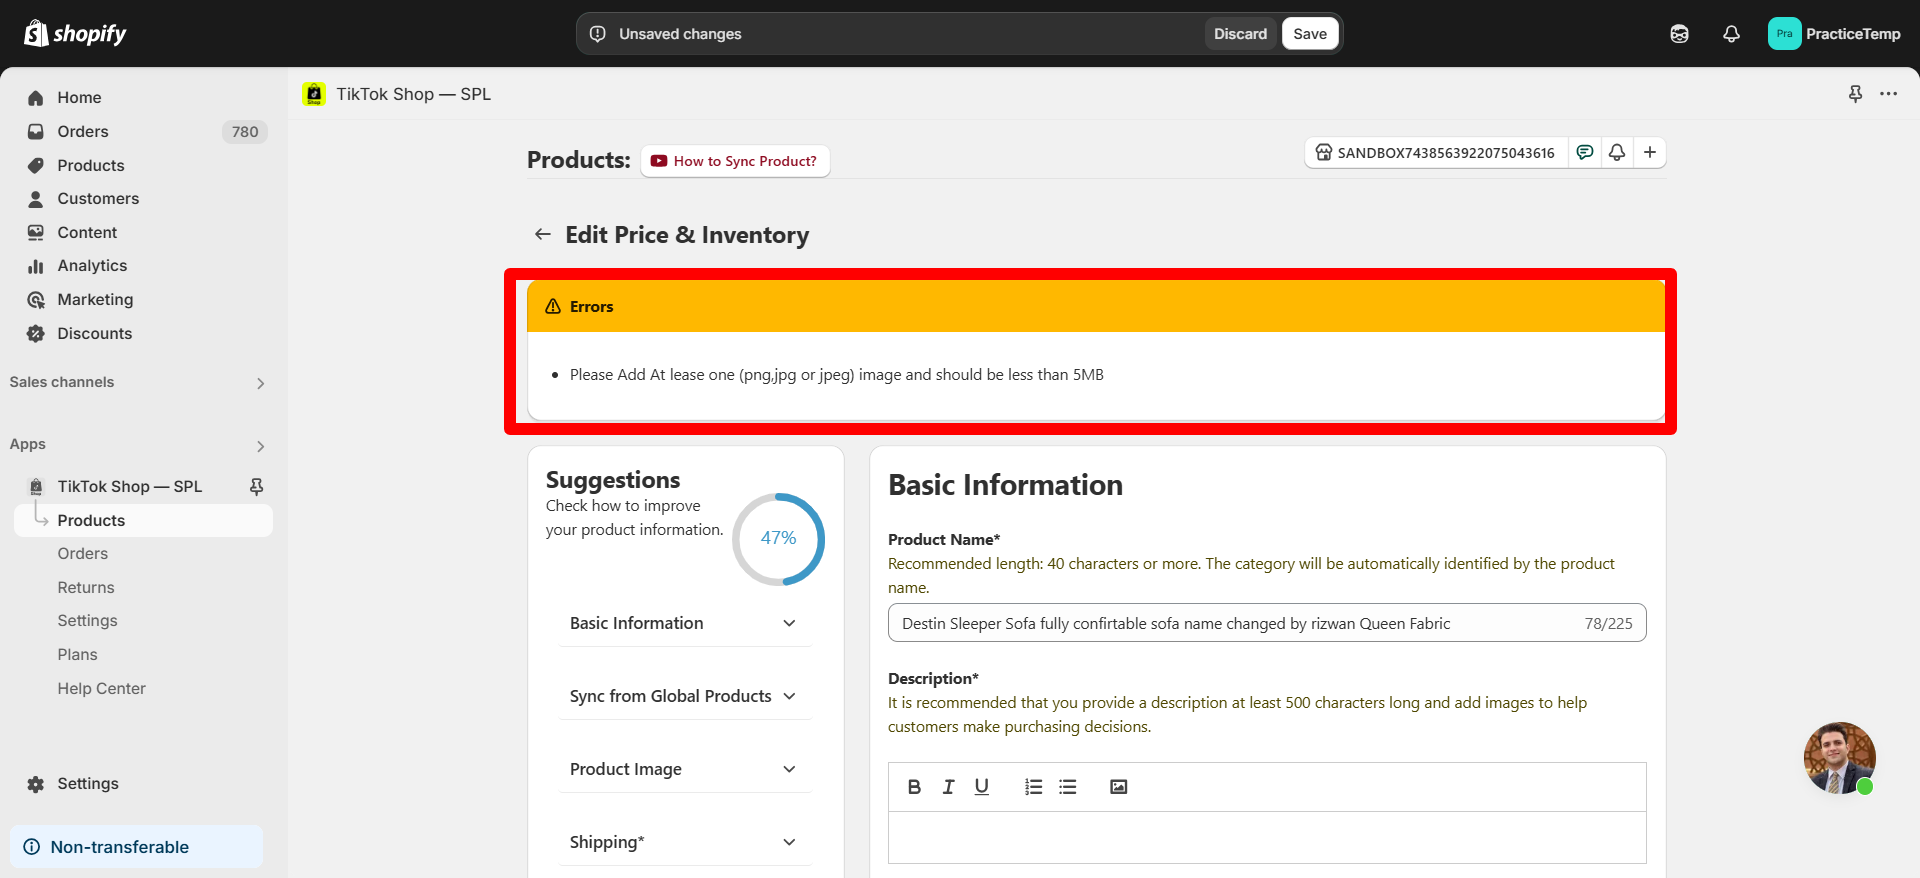Viewport: 1920px width, 878px height.
Task: Apply underline formatting in description editor
Action: click(982, 787)
